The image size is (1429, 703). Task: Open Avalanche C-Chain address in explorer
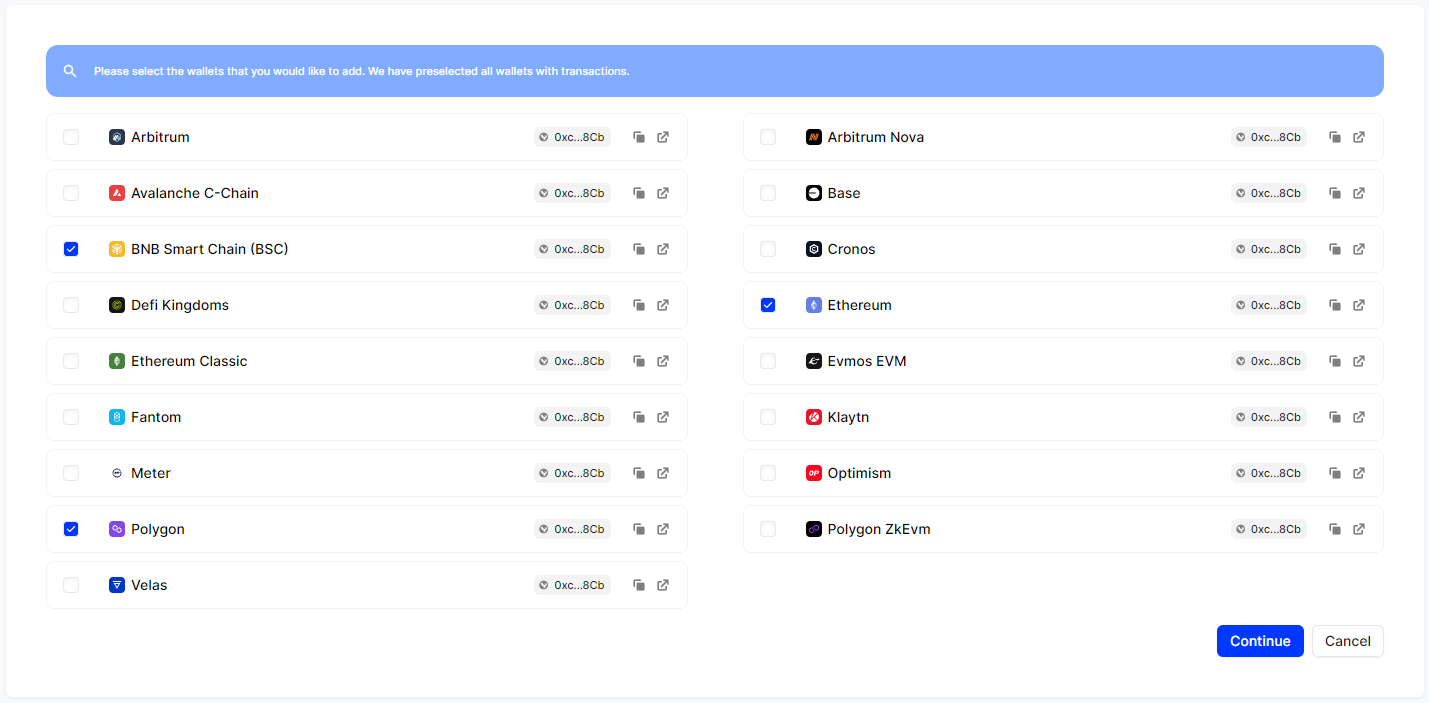coord(663,193)
